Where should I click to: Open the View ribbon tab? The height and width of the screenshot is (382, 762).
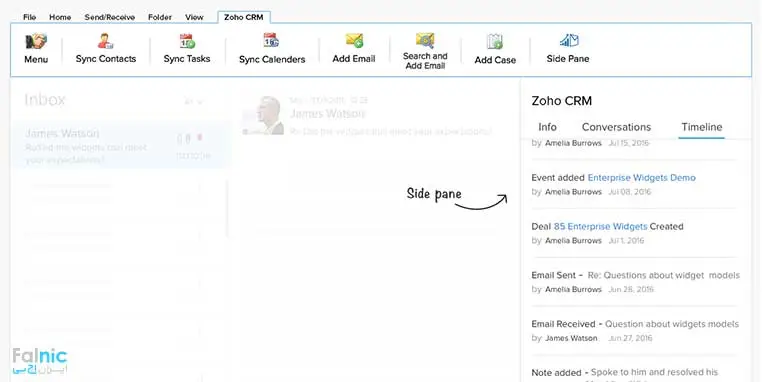click(x=194, y=17)
